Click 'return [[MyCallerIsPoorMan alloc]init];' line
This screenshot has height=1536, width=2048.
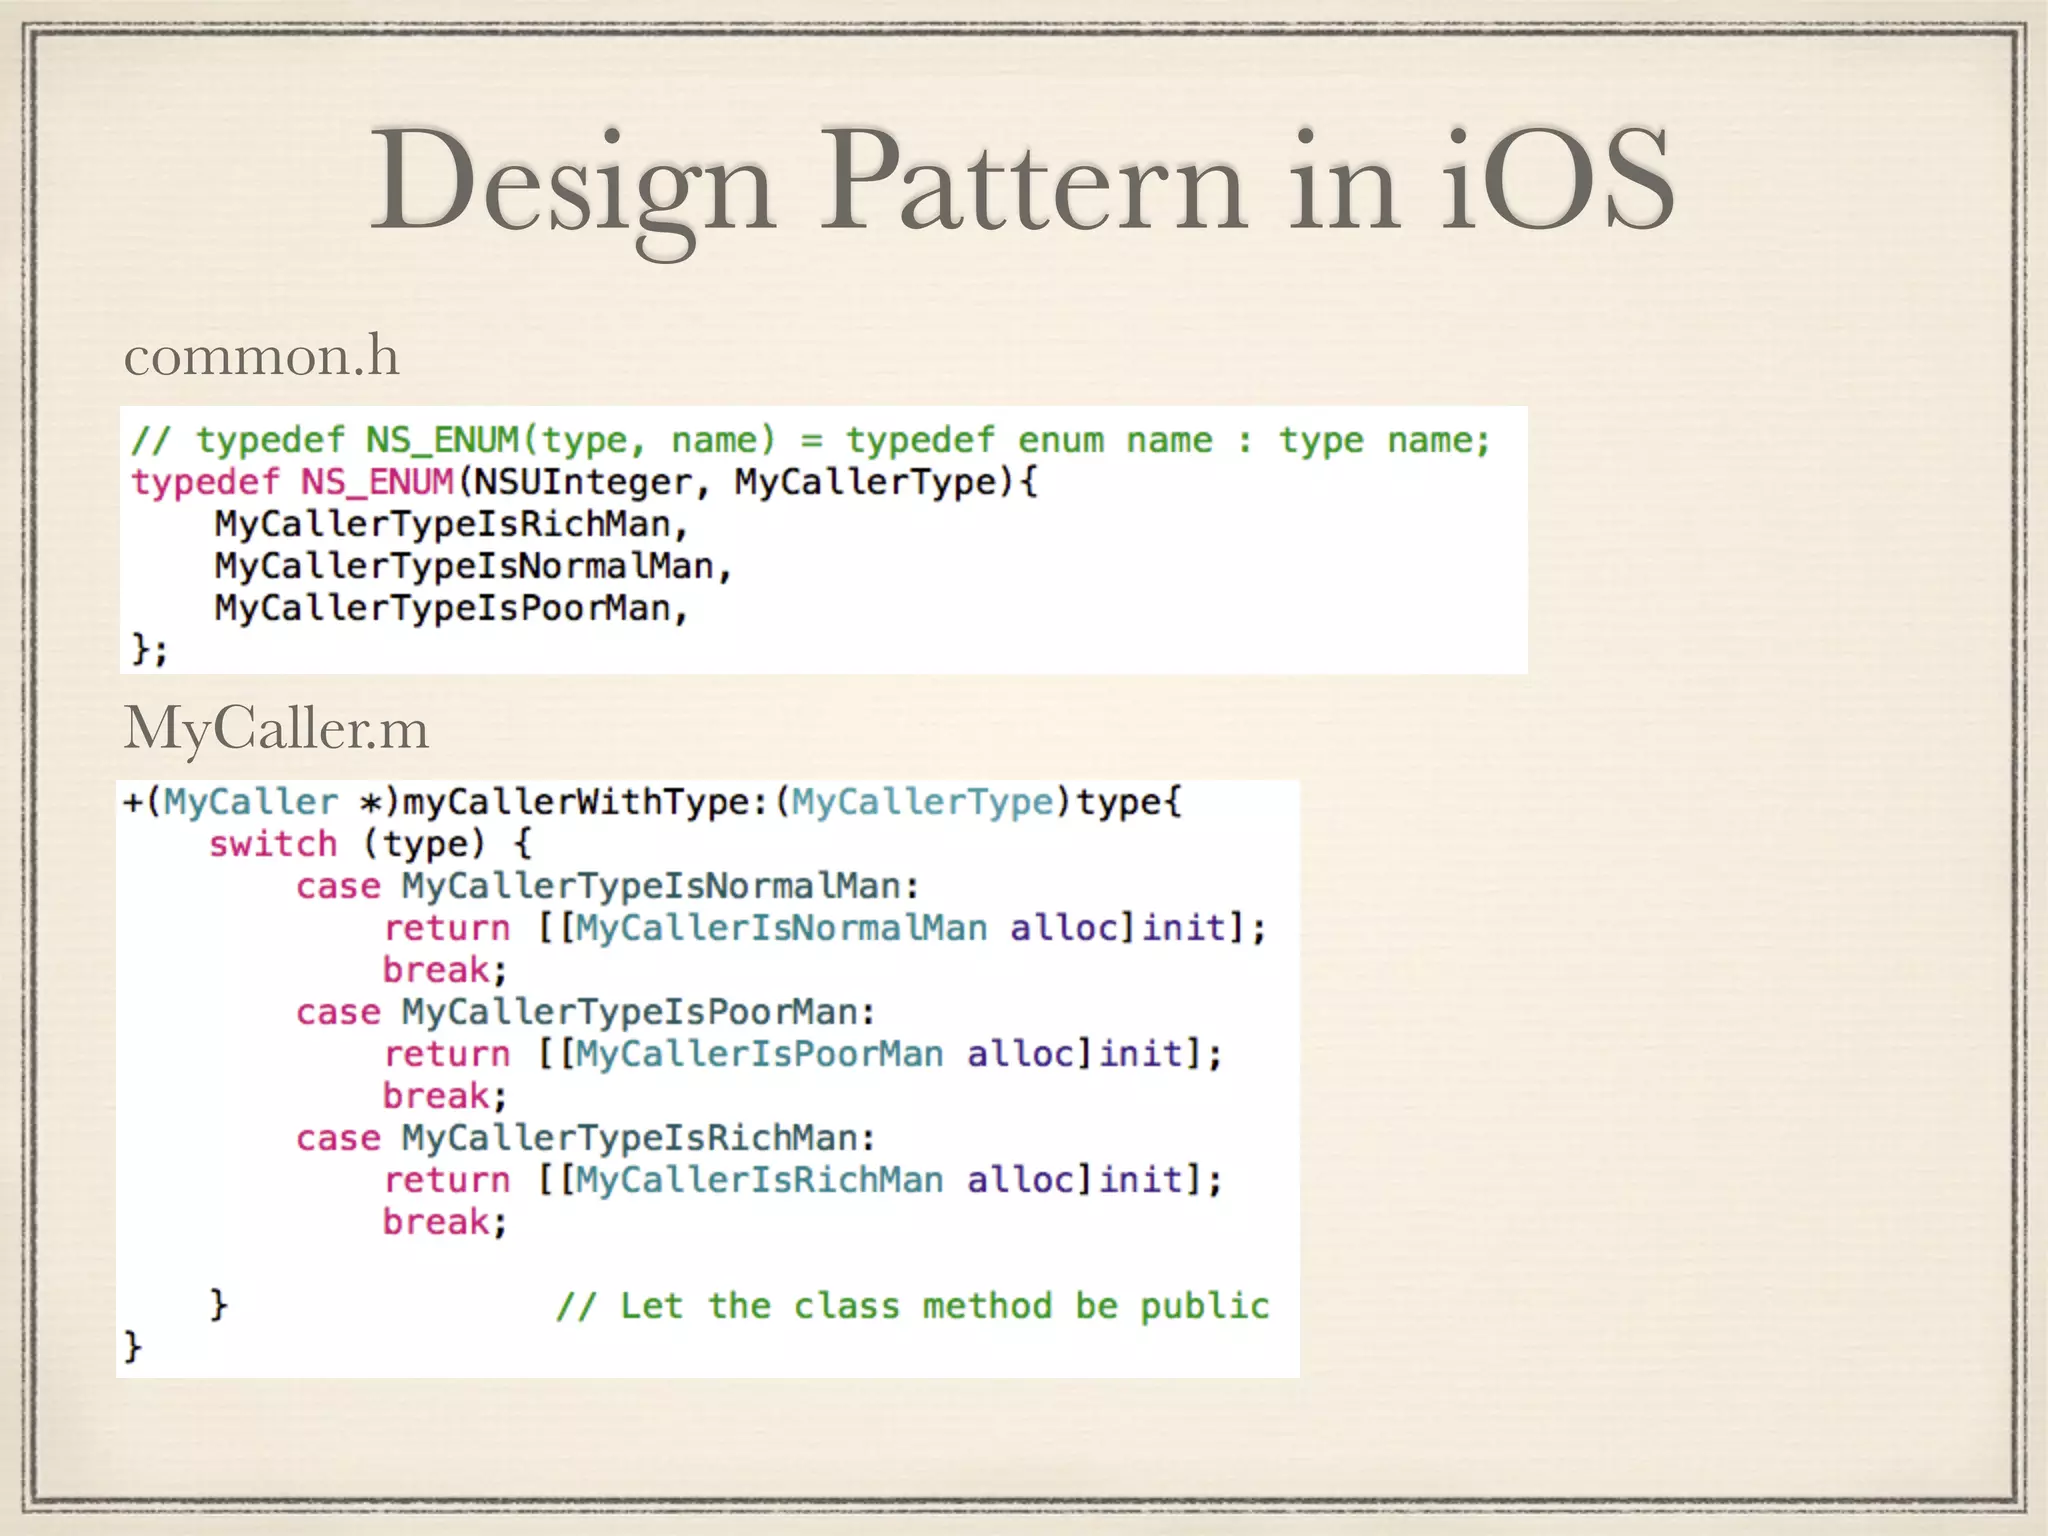(x=804, y=1055)
